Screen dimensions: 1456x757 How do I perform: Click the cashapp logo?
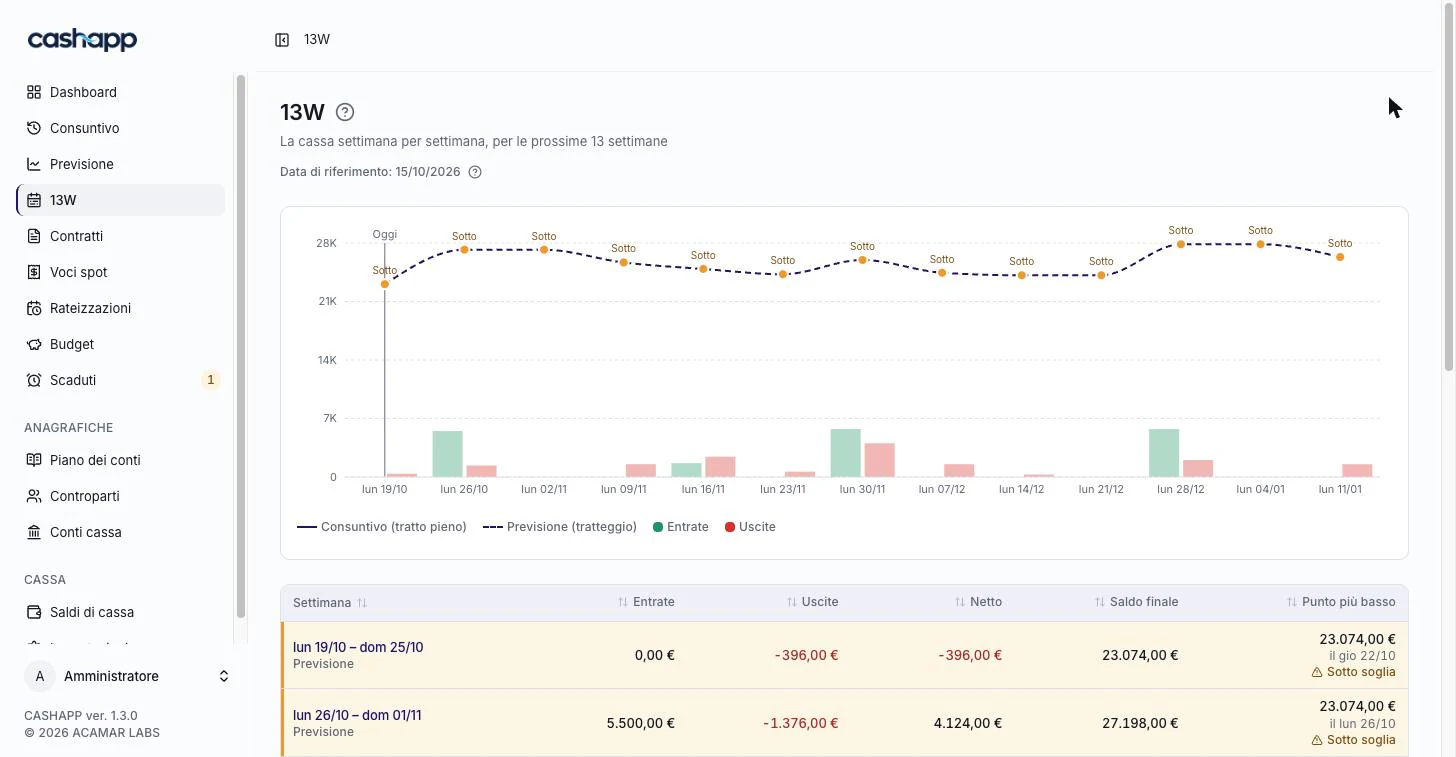tap(82, 40)
